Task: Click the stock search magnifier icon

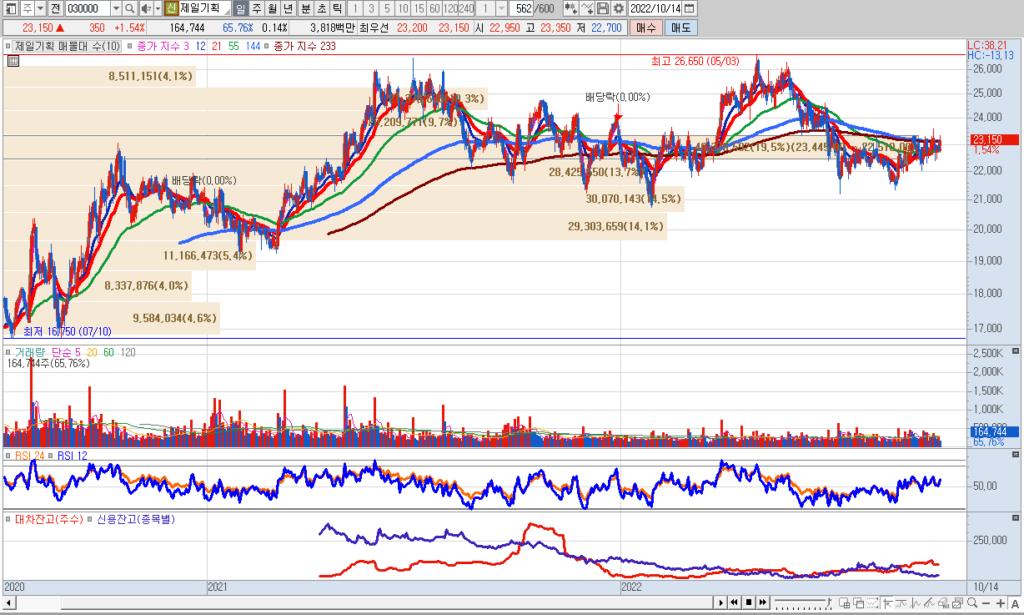Action: [x=130, y=8]
